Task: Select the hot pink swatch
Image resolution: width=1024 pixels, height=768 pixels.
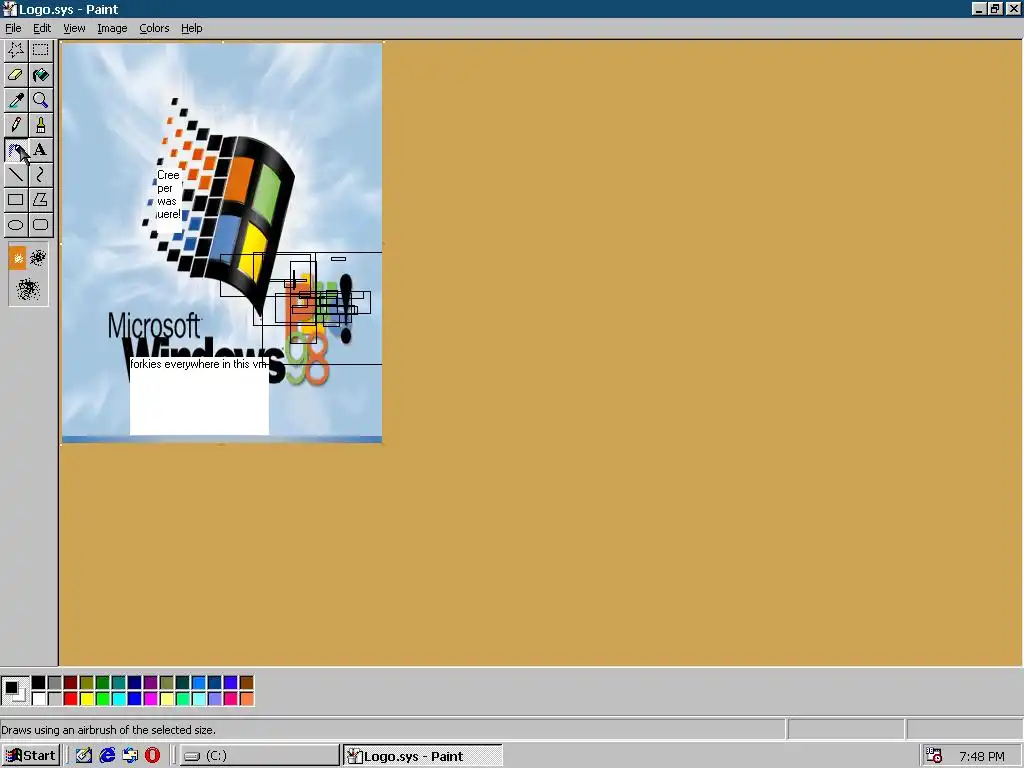Action: click(x=231, y=699)
